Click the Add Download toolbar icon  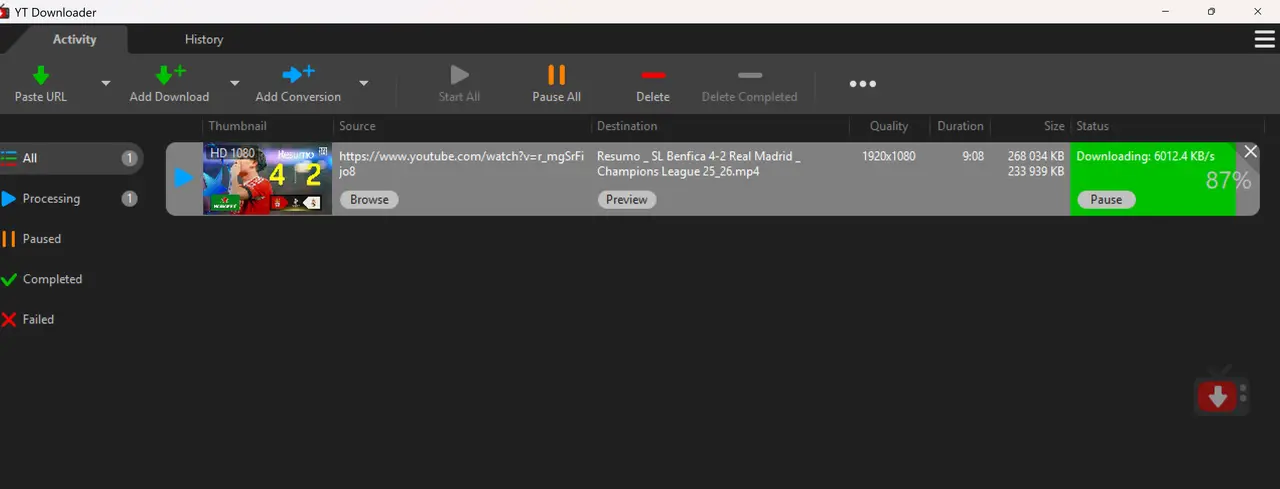click(x=169, y=75)
